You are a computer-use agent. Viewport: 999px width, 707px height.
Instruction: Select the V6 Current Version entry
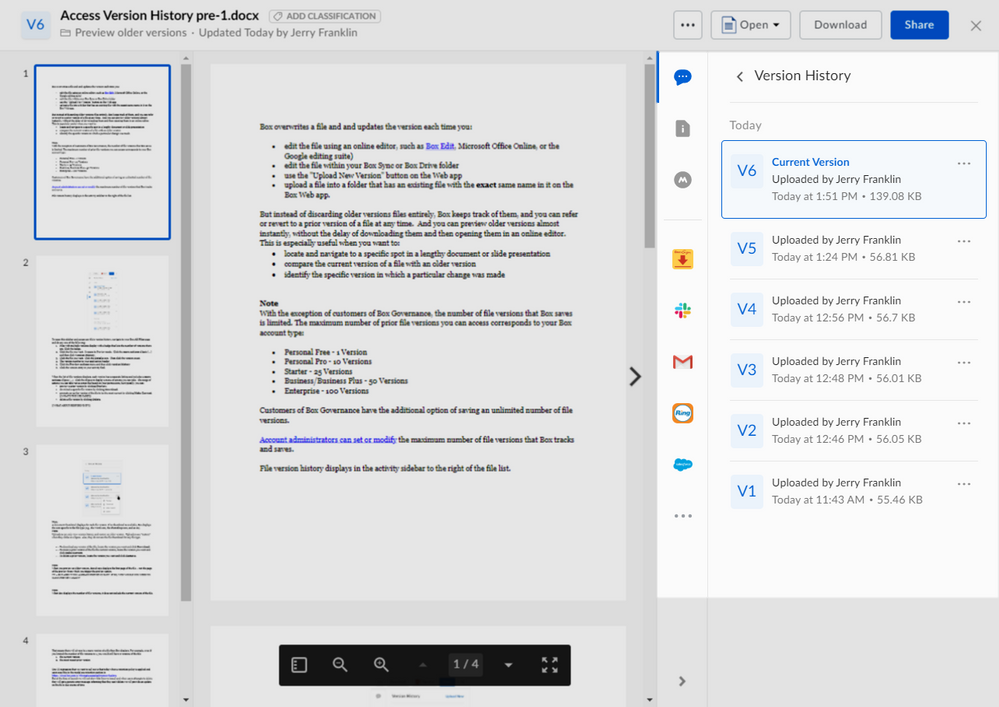[854, 180]
